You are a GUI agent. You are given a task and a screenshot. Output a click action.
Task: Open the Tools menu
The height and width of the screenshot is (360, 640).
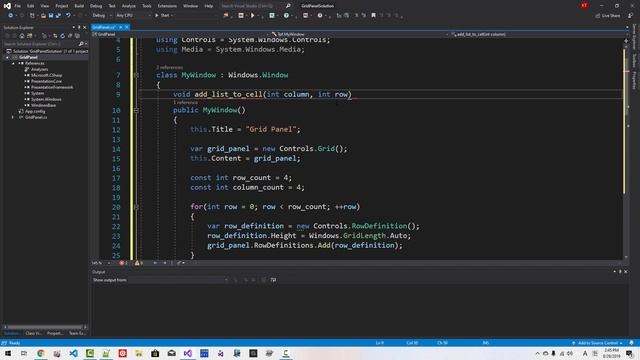[x=147, y=6]
